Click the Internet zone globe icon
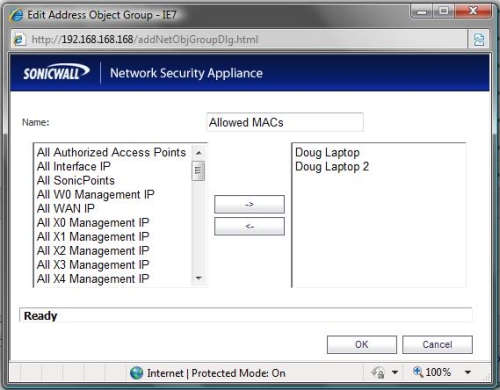 point(136,373)
